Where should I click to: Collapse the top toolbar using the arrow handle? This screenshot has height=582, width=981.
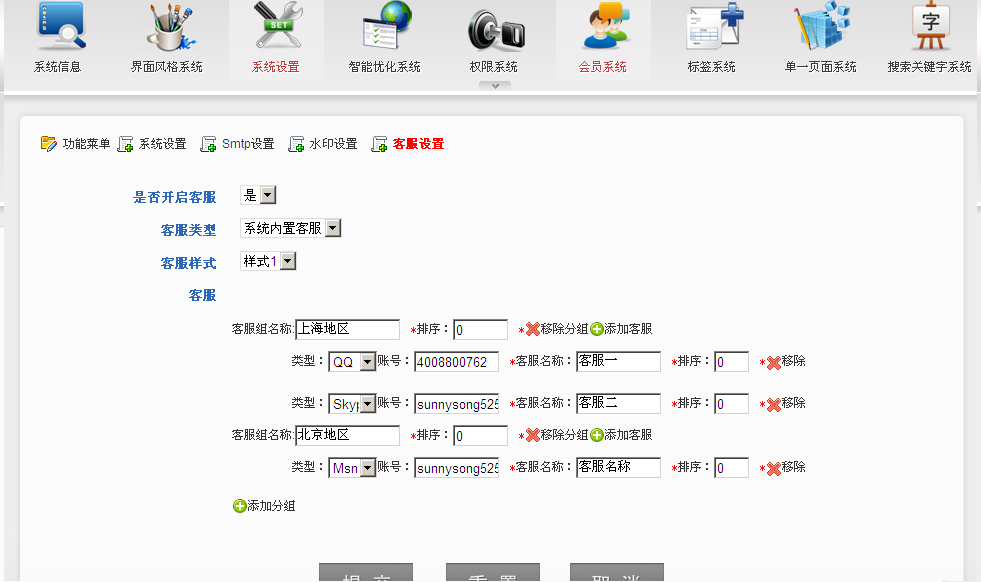point(494,86)
